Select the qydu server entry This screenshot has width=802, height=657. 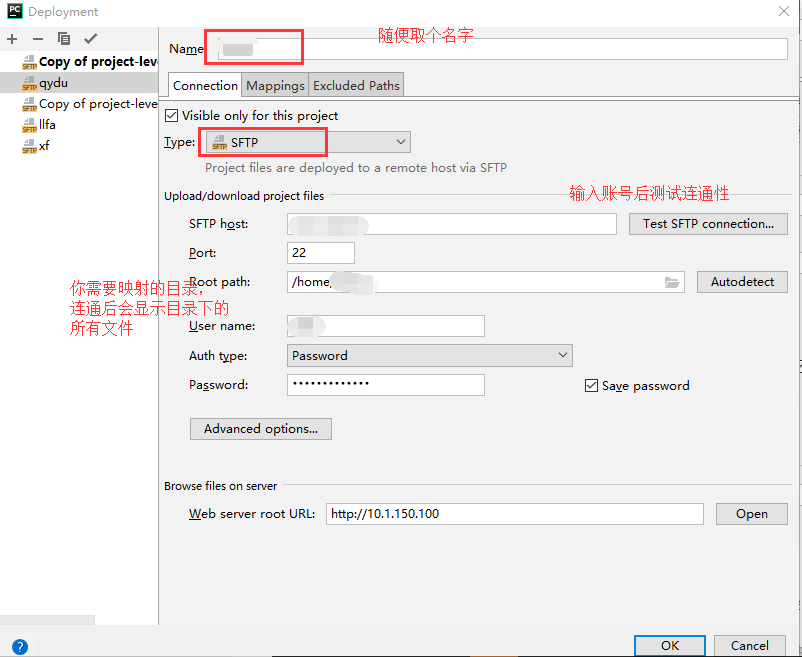click(x=79, y=83)
